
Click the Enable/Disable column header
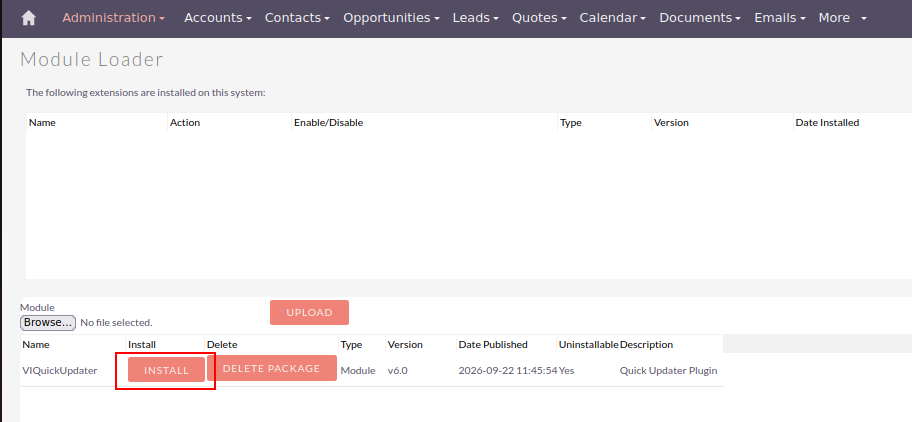tap(329, 123)
